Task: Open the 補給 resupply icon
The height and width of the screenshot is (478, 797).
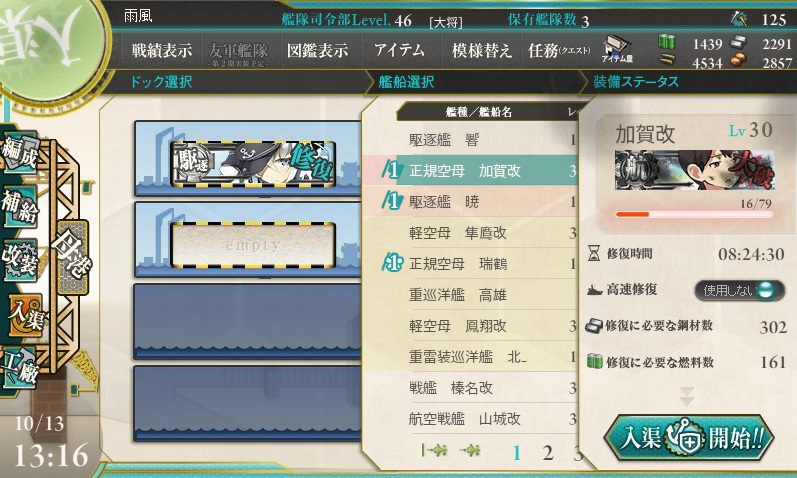Action: pos(19,205)
